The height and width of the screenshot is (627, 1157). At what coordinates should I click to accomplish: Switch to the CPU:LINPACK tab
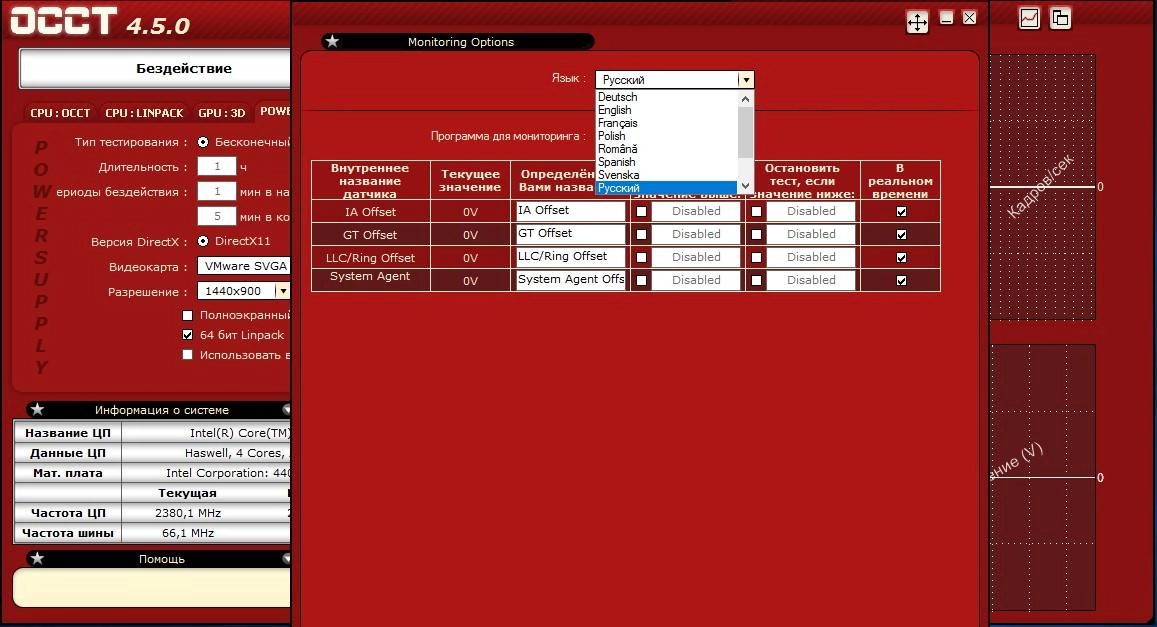(x=144, y=113)
